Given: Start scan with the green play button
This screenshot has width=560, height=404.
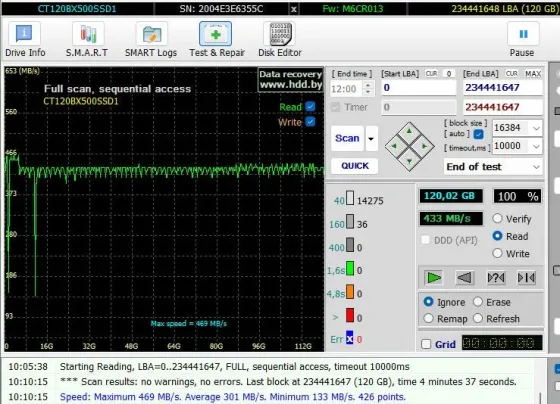Looking at the screenshot, I should coord(434,278).
